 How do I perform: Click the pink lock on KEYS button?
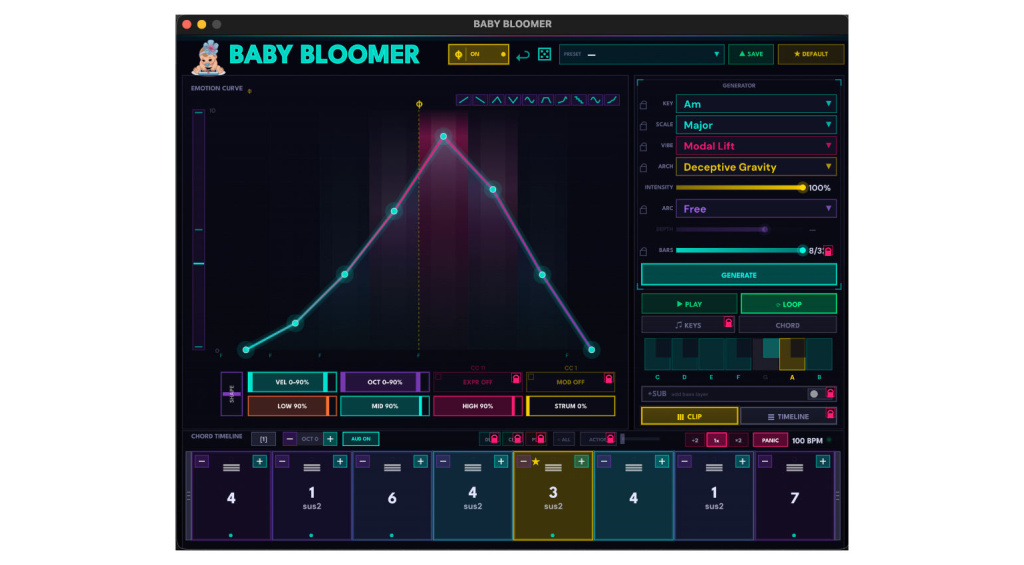tap(728, 322)
